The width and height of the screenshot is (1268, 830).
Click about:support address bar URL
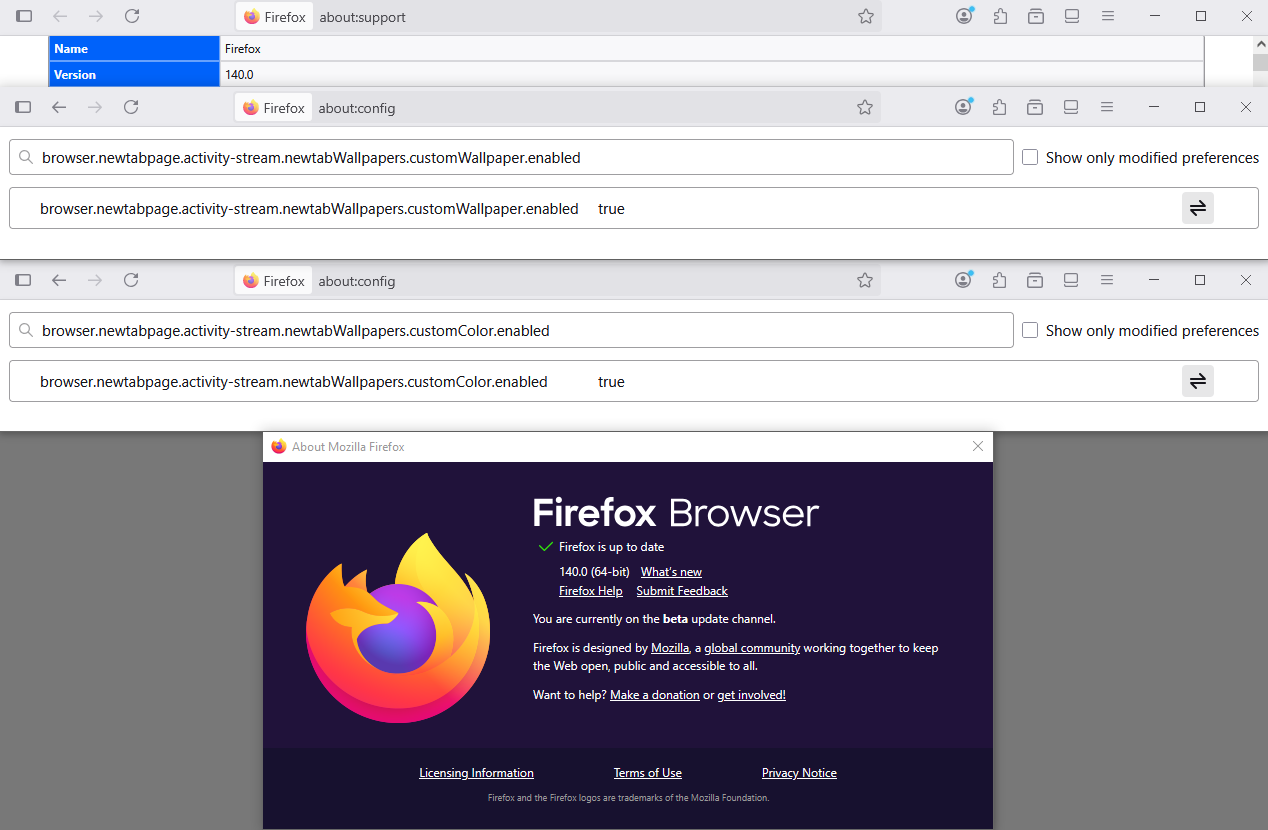coord(362,17)
